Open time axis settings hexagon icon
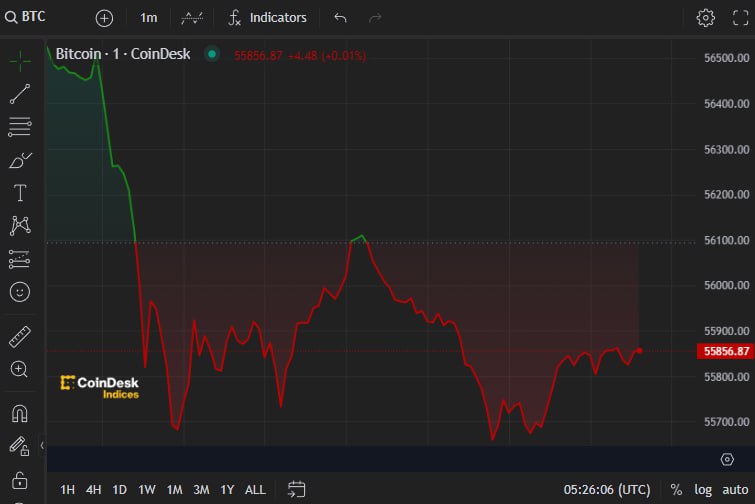The image size is (755, 504). point(727,459)
